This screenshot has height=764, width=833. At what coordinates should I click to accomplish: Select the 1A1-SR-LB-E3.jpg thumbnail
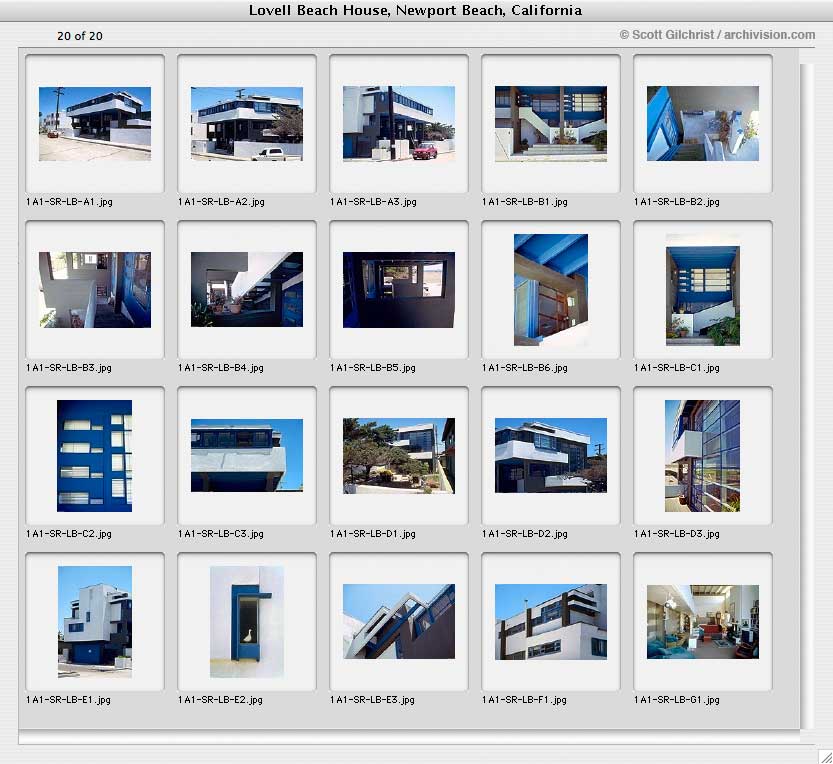coord(399,622)
